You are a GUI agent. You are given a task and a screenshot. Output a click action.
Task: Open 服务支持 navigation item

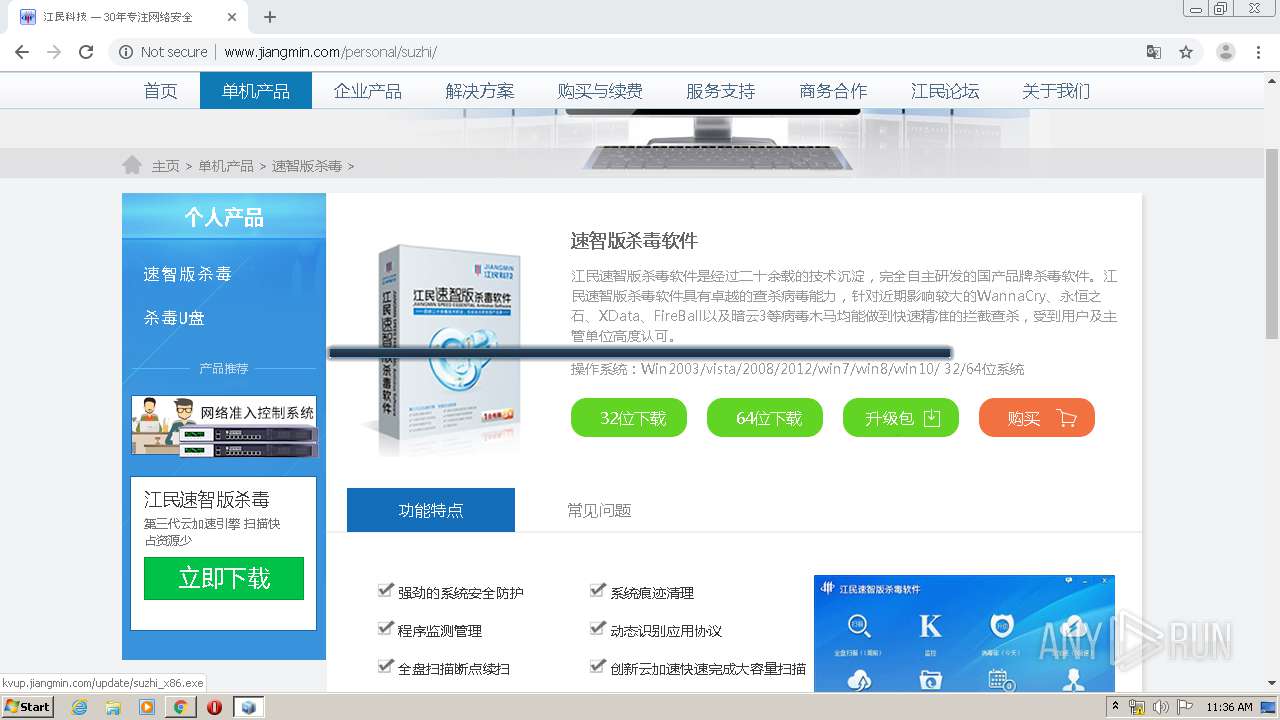[x=720, y=91]
